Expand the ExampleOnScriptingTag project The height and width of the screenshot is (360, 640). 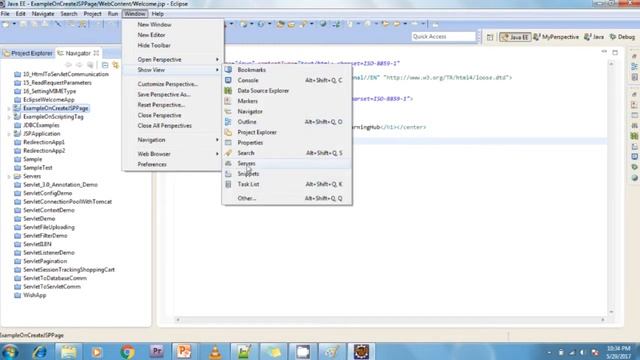pyautogui.click(x=9, y=117)
